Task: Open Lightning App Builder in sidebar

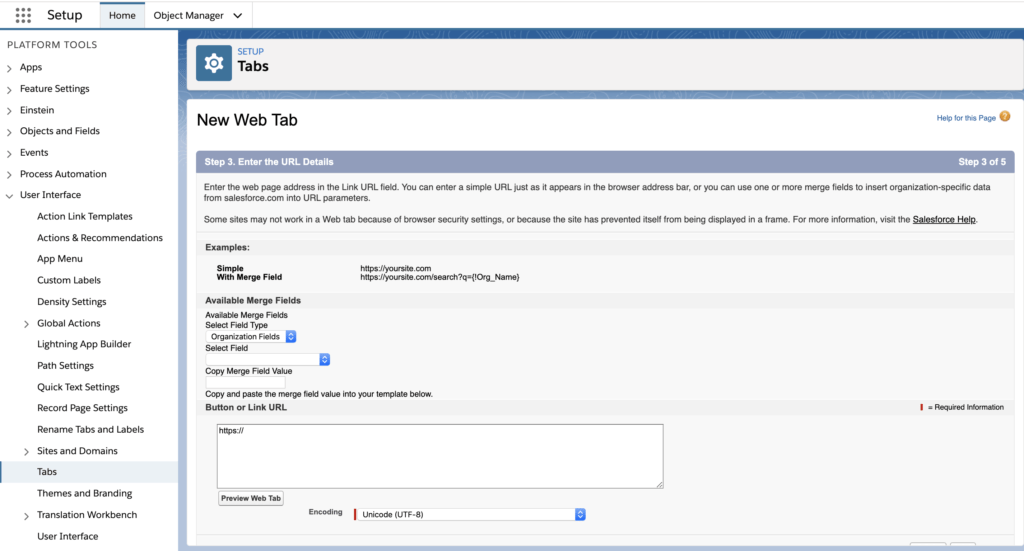Action: [84, 344]
